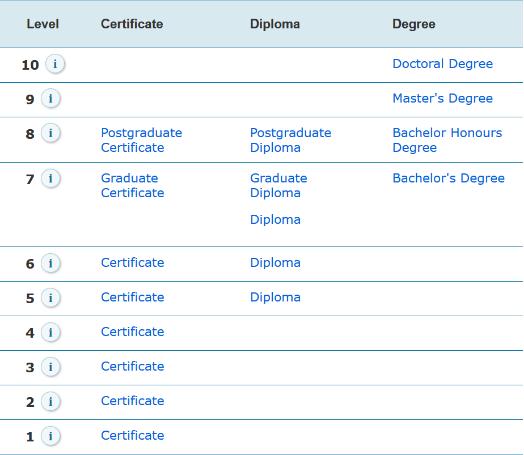Click the Level 2 info icon
Screen dimensions: 524x455
tap(51, 401)
